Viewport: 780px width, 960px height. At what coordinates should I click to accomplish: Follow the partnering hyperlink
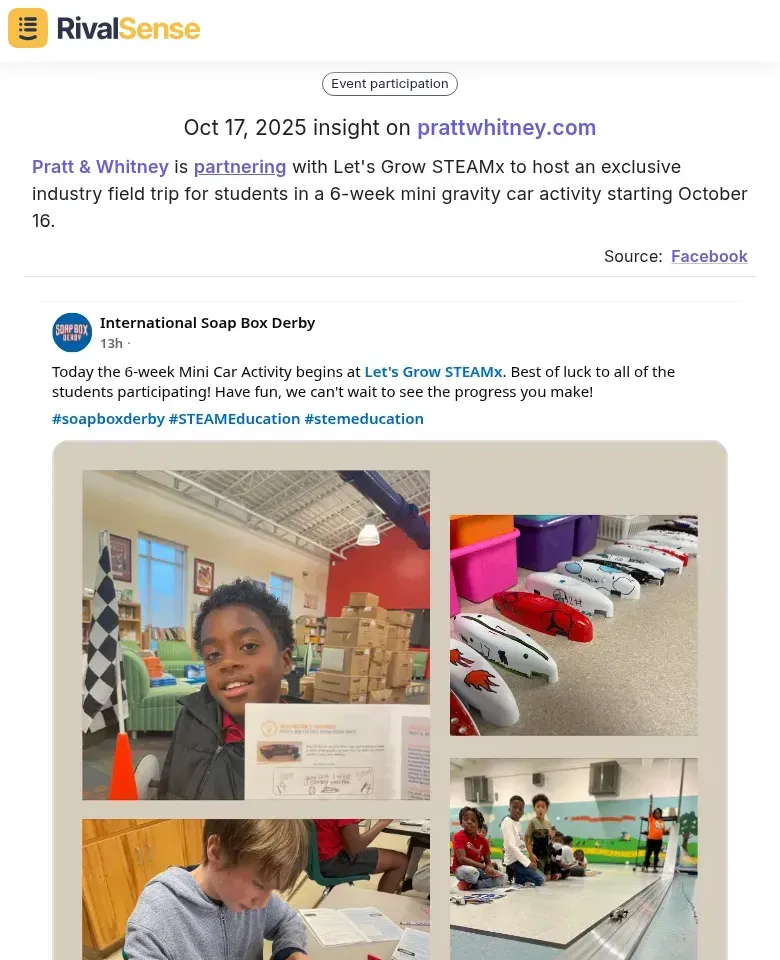(x=240, y=167)
